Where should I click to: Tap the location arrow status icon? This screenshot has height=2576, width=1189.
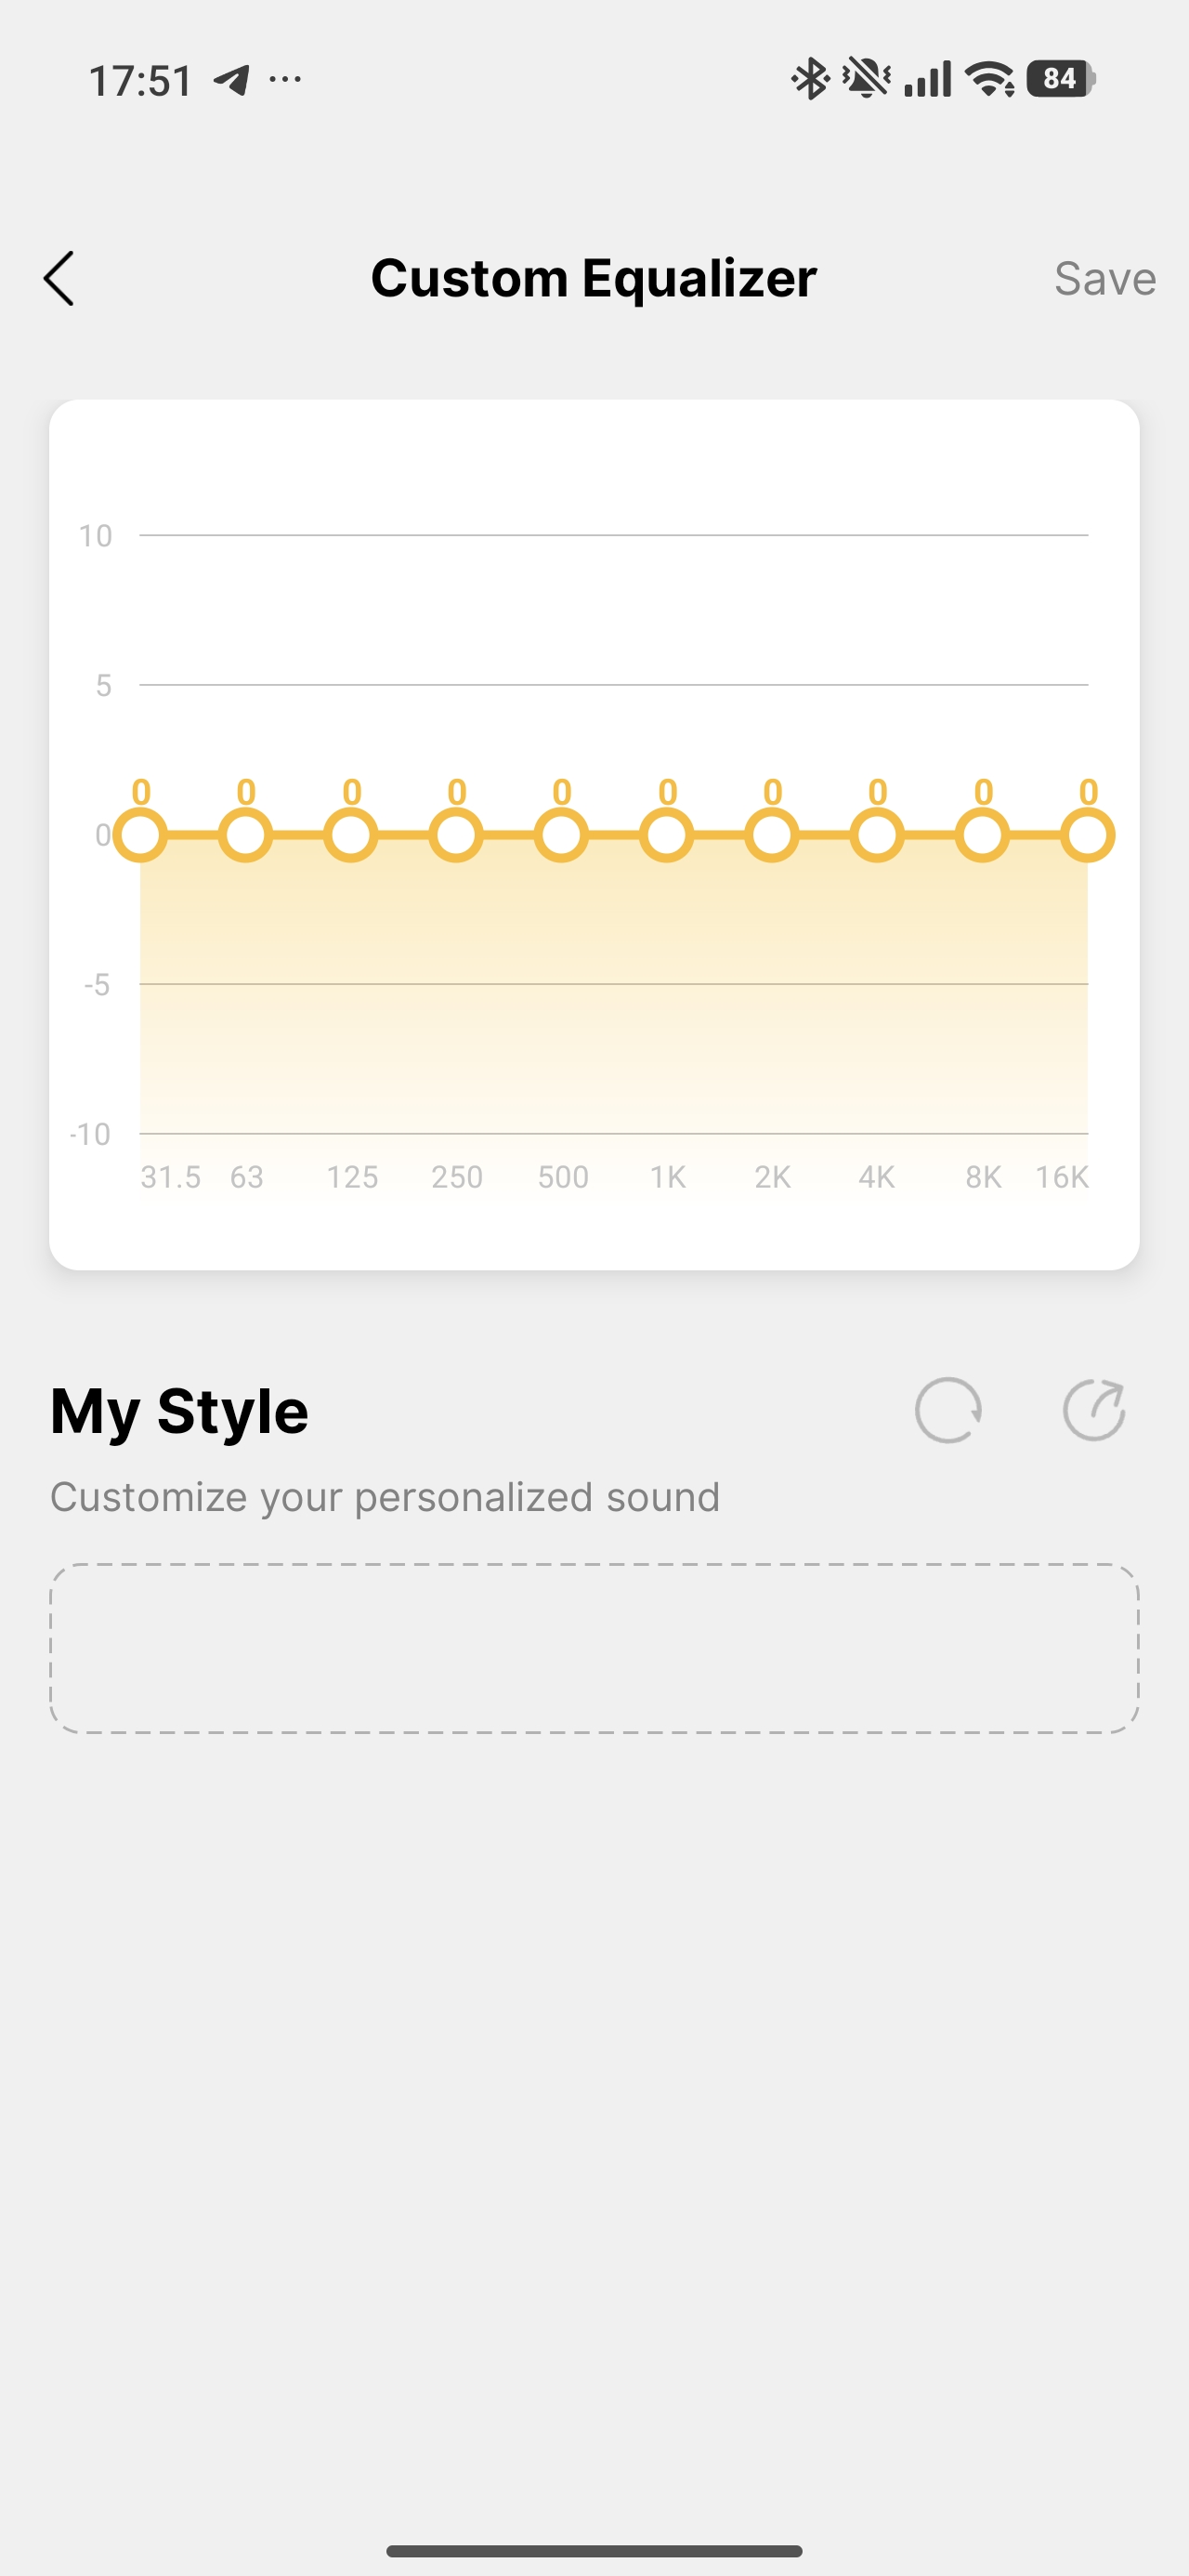coord(232,80)
